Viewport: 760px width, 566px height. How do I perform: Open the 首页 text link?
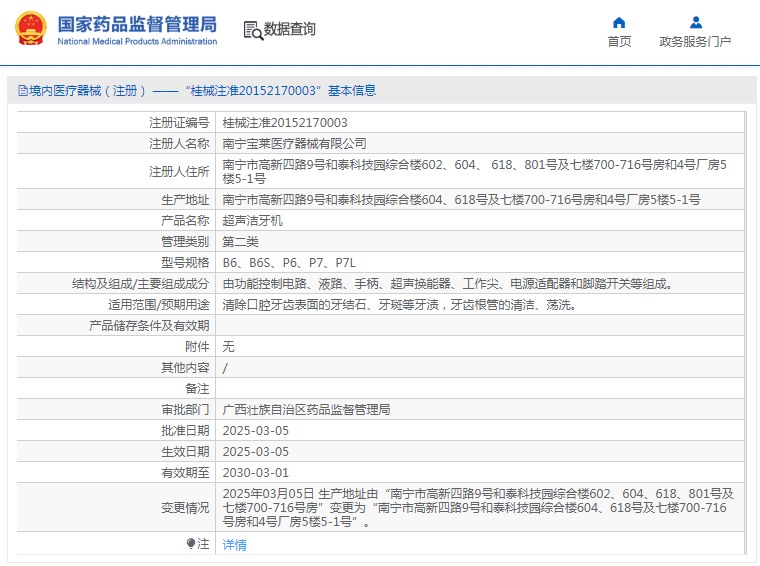coord(619,42)
